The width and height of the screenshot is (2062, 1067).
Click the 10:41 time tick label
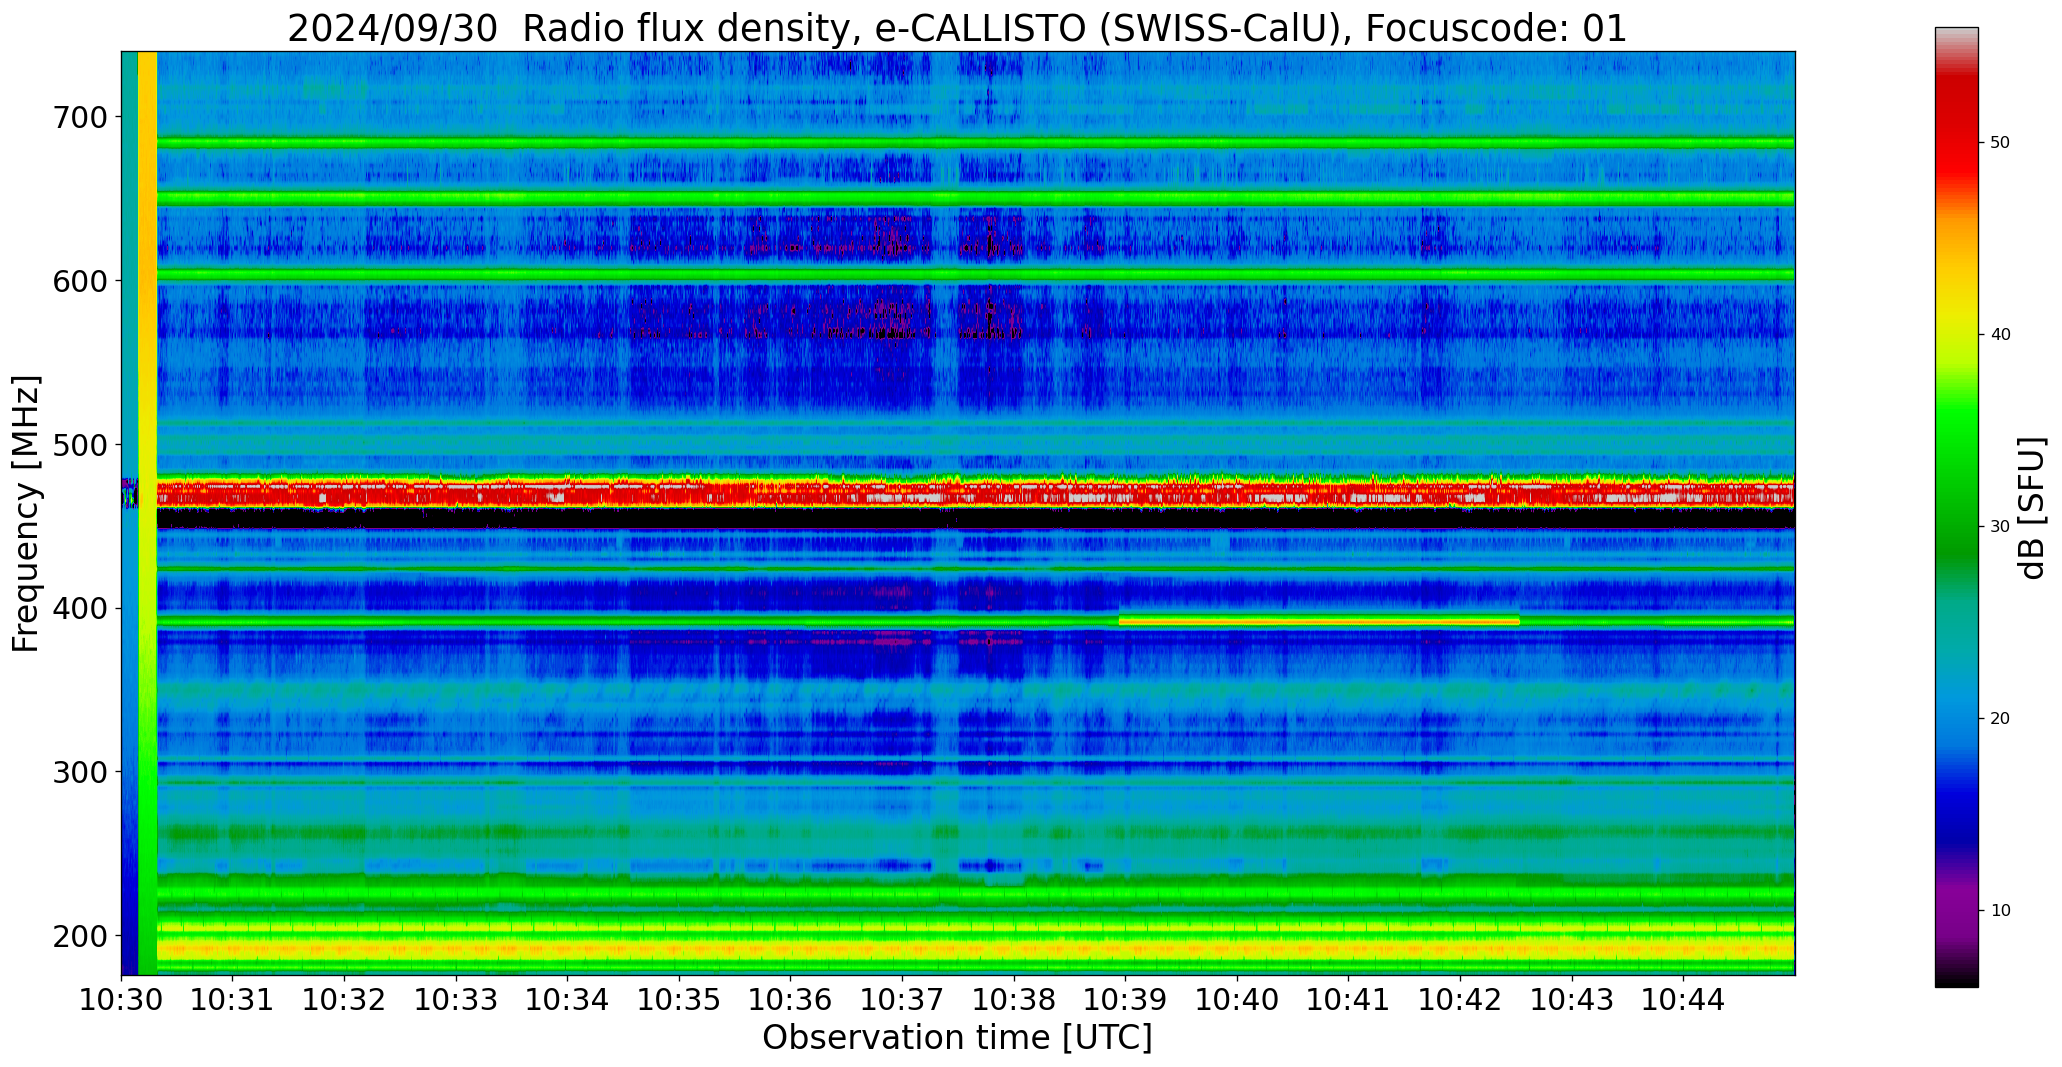1349,999
